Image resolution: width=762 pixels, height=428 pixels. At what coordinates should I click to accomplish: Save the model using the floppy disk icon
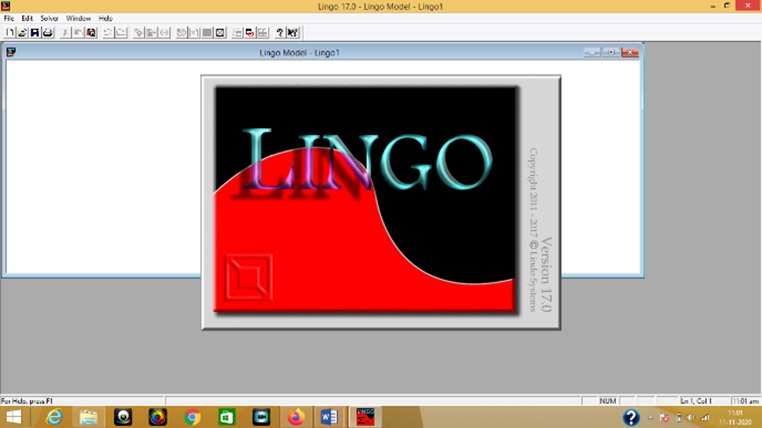click(35, 33)
